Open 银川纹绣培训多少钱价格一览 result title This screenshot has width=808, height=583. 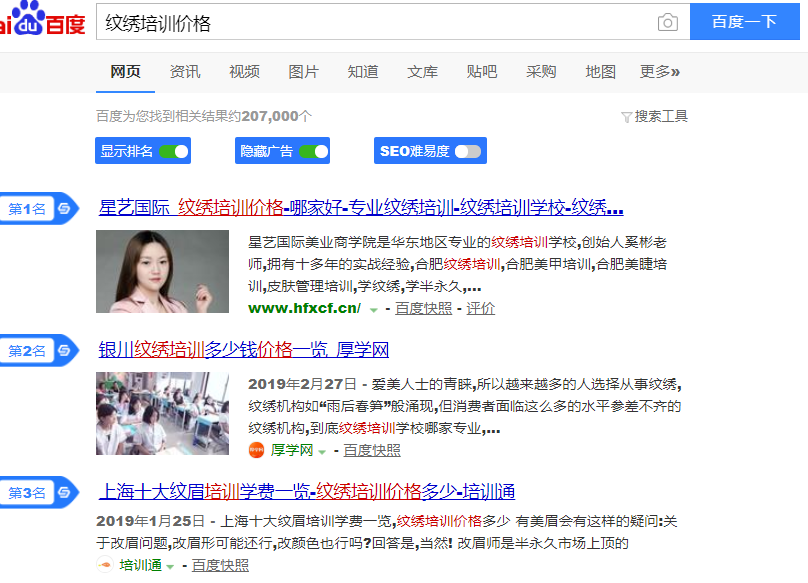(x=244, y=350)
